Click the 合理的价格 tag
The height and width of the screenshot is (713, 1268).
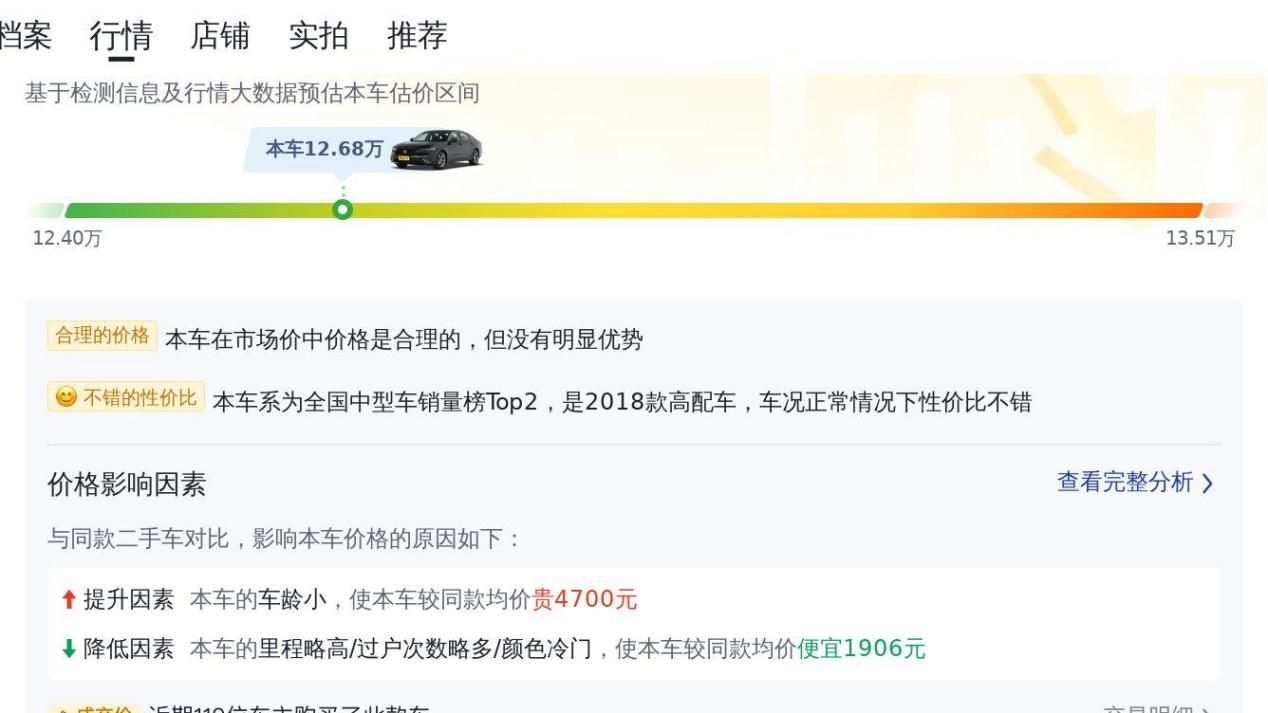pos(102,336)
